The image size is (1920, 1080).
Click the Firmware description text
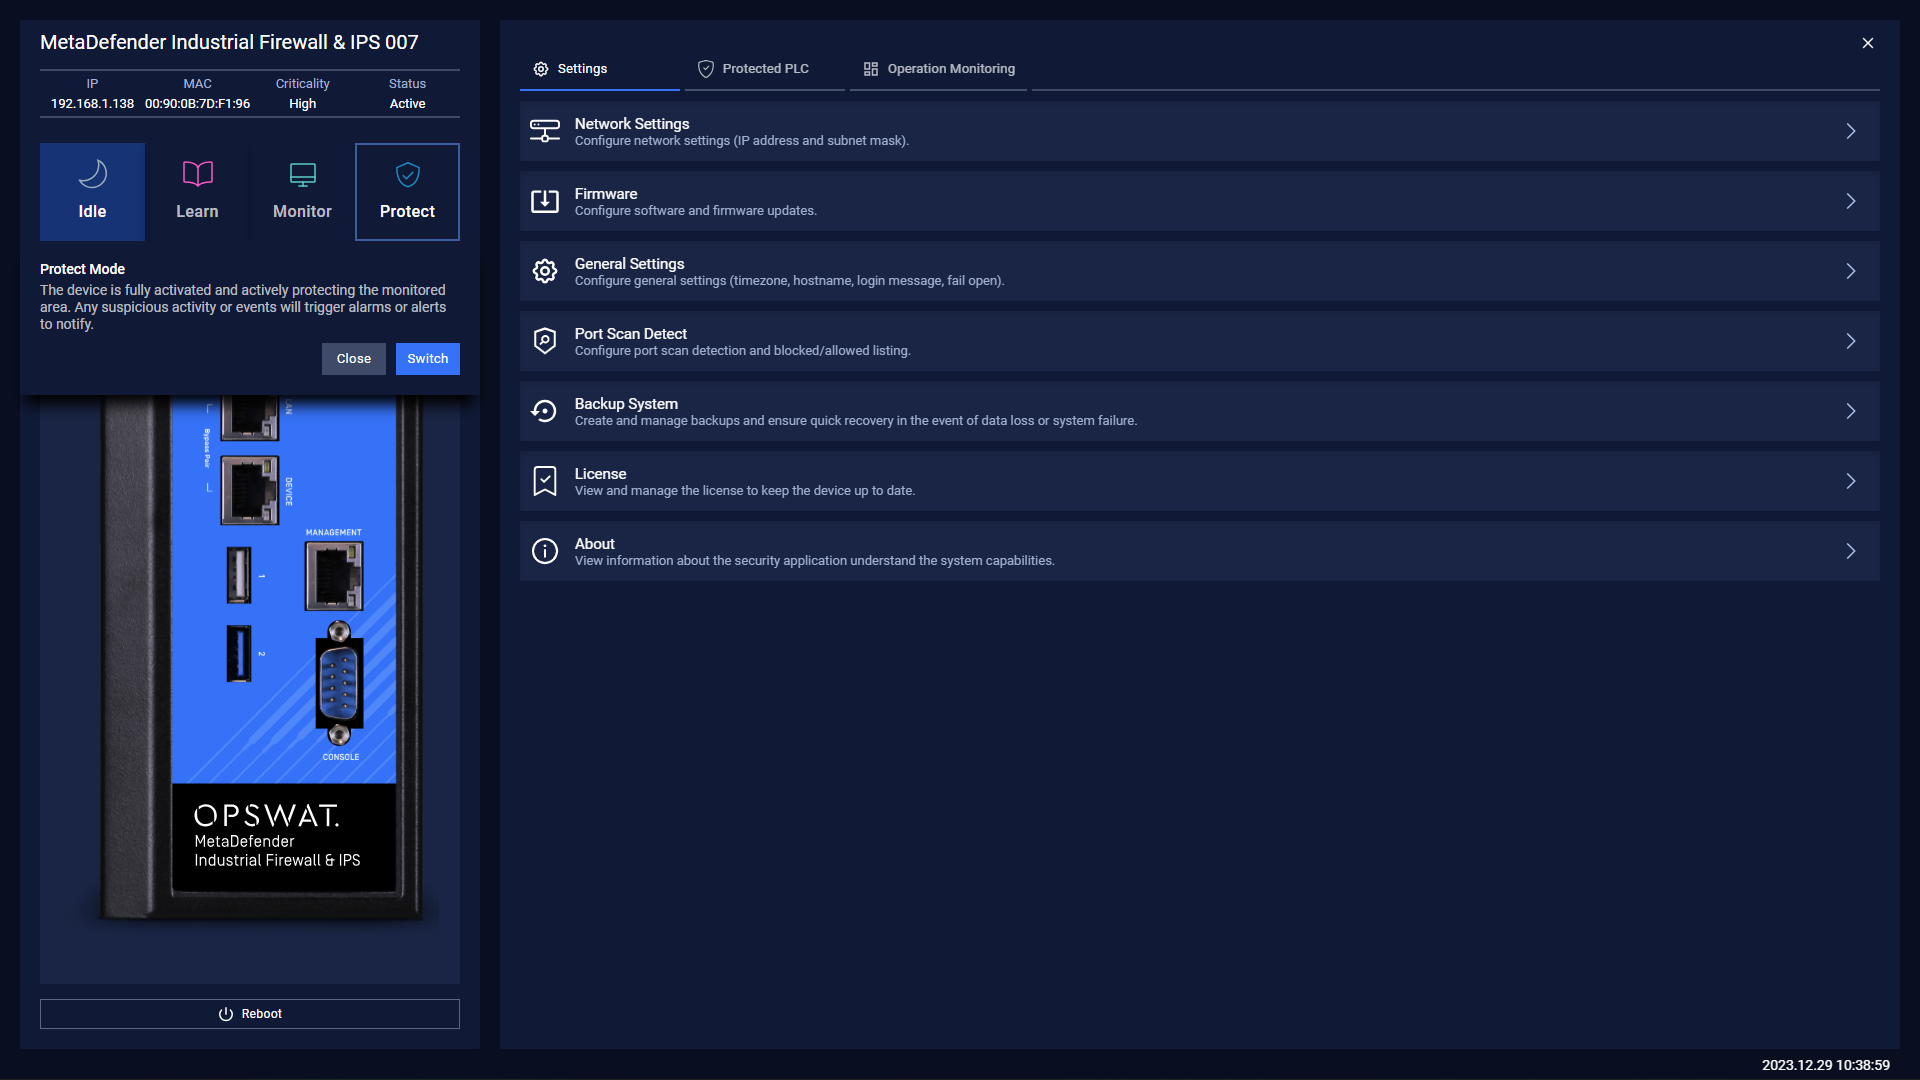pos(696,211)
